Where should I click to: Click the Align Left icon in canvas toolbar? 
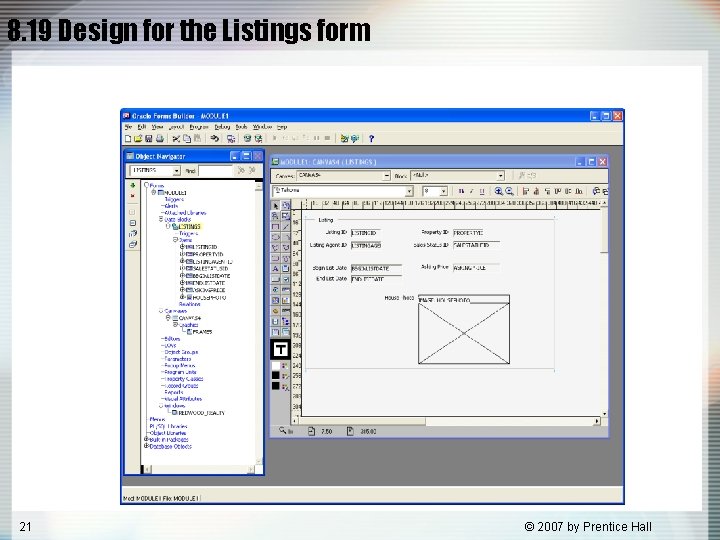(526, 191)
